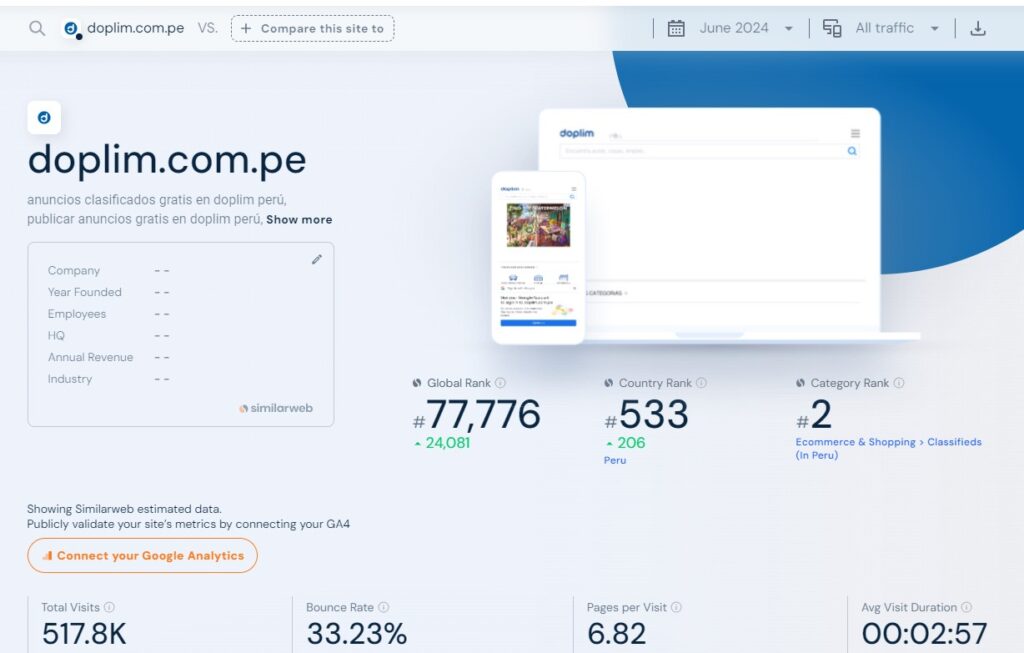Click the Category Rank label
Image resolution: width=1024 pixels, height=653 pixels.
pos(850,383)
